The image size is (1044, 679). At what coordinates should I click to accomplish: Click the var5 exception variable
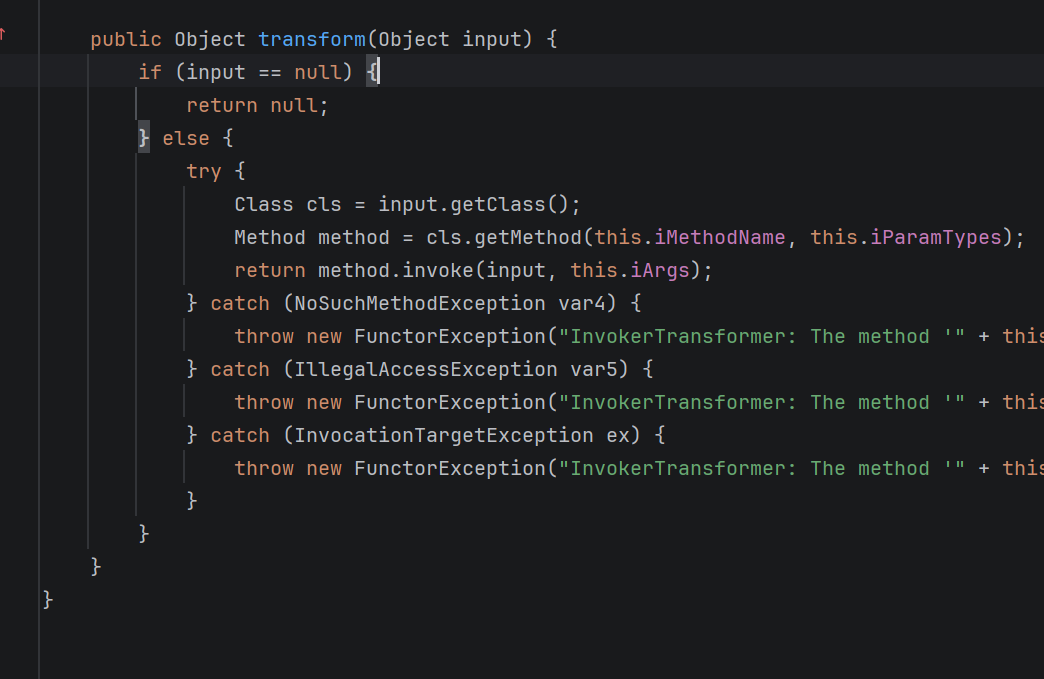pyautogui.click(x=594, y=369)
